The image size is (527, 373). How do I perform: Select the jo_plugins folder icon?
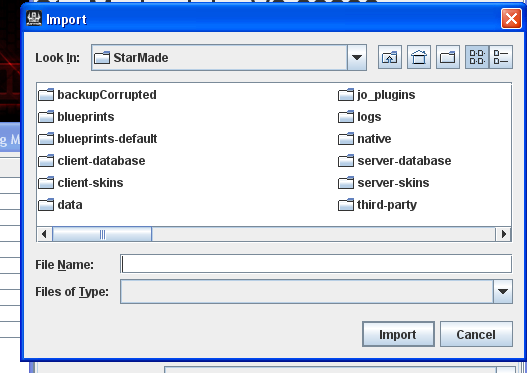(x=346, y=95)
